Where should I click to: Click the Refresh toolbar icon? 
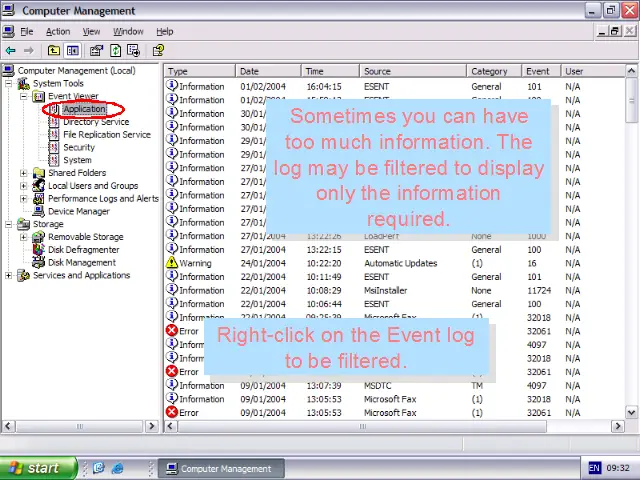pos(116,51)
